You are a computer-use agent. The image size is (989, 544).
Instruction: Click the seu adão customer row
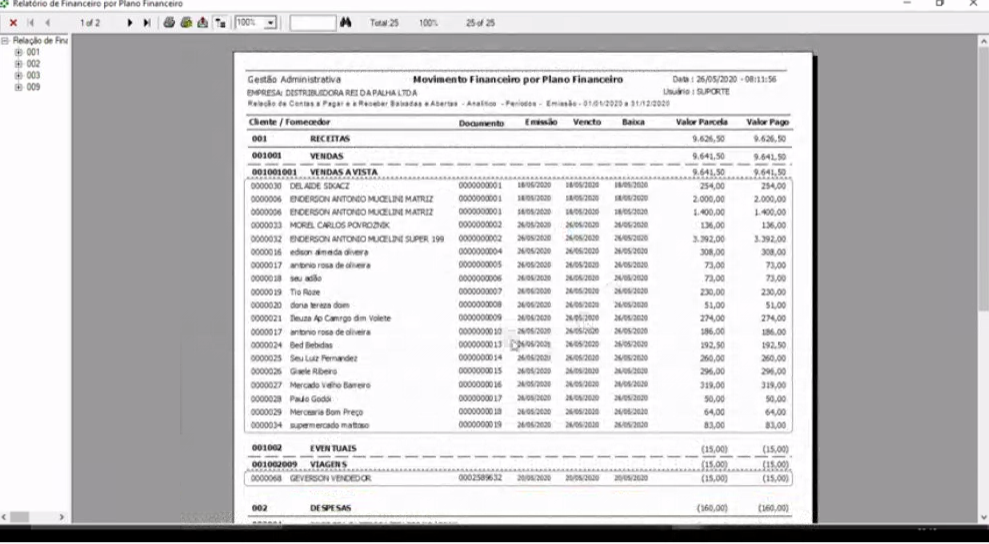(x=518, y=278)
